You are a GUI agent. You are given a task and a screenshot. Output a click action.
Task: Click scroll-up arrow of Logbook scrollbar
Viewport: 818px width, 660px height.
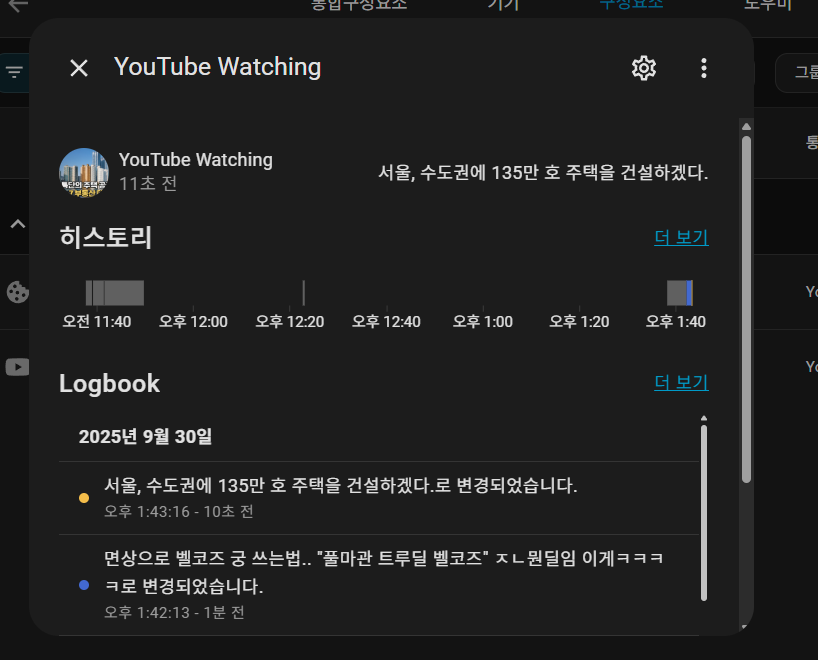(x=704, y=418)
